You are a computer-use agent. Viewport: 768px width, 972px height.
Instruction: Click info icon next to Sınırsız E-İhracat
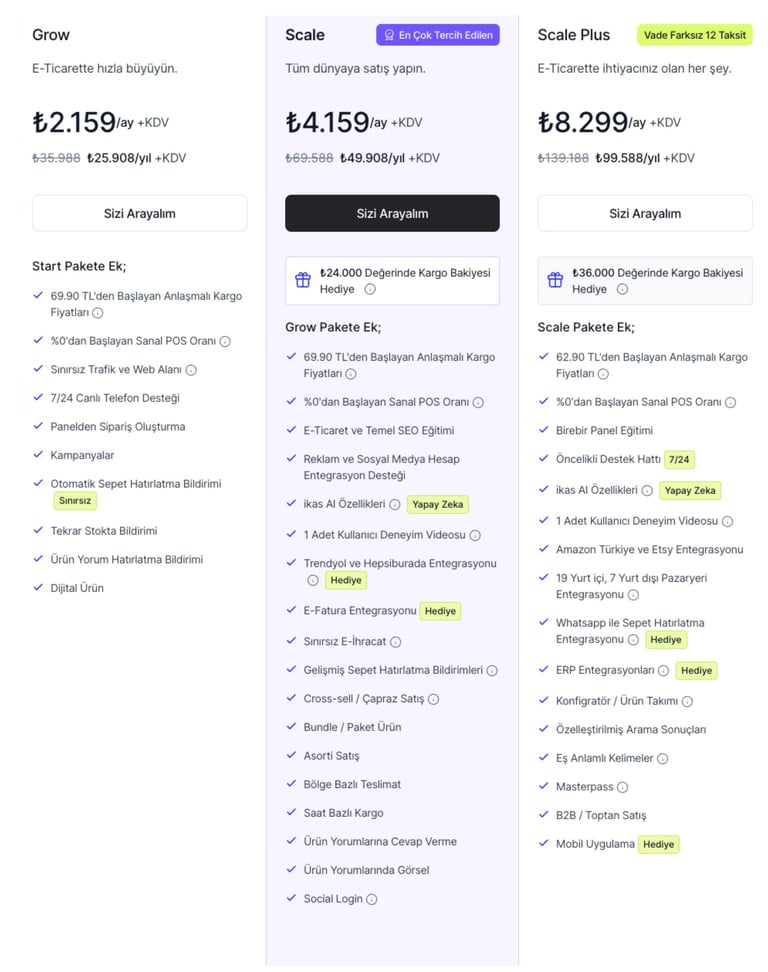(x=396, y=642)
